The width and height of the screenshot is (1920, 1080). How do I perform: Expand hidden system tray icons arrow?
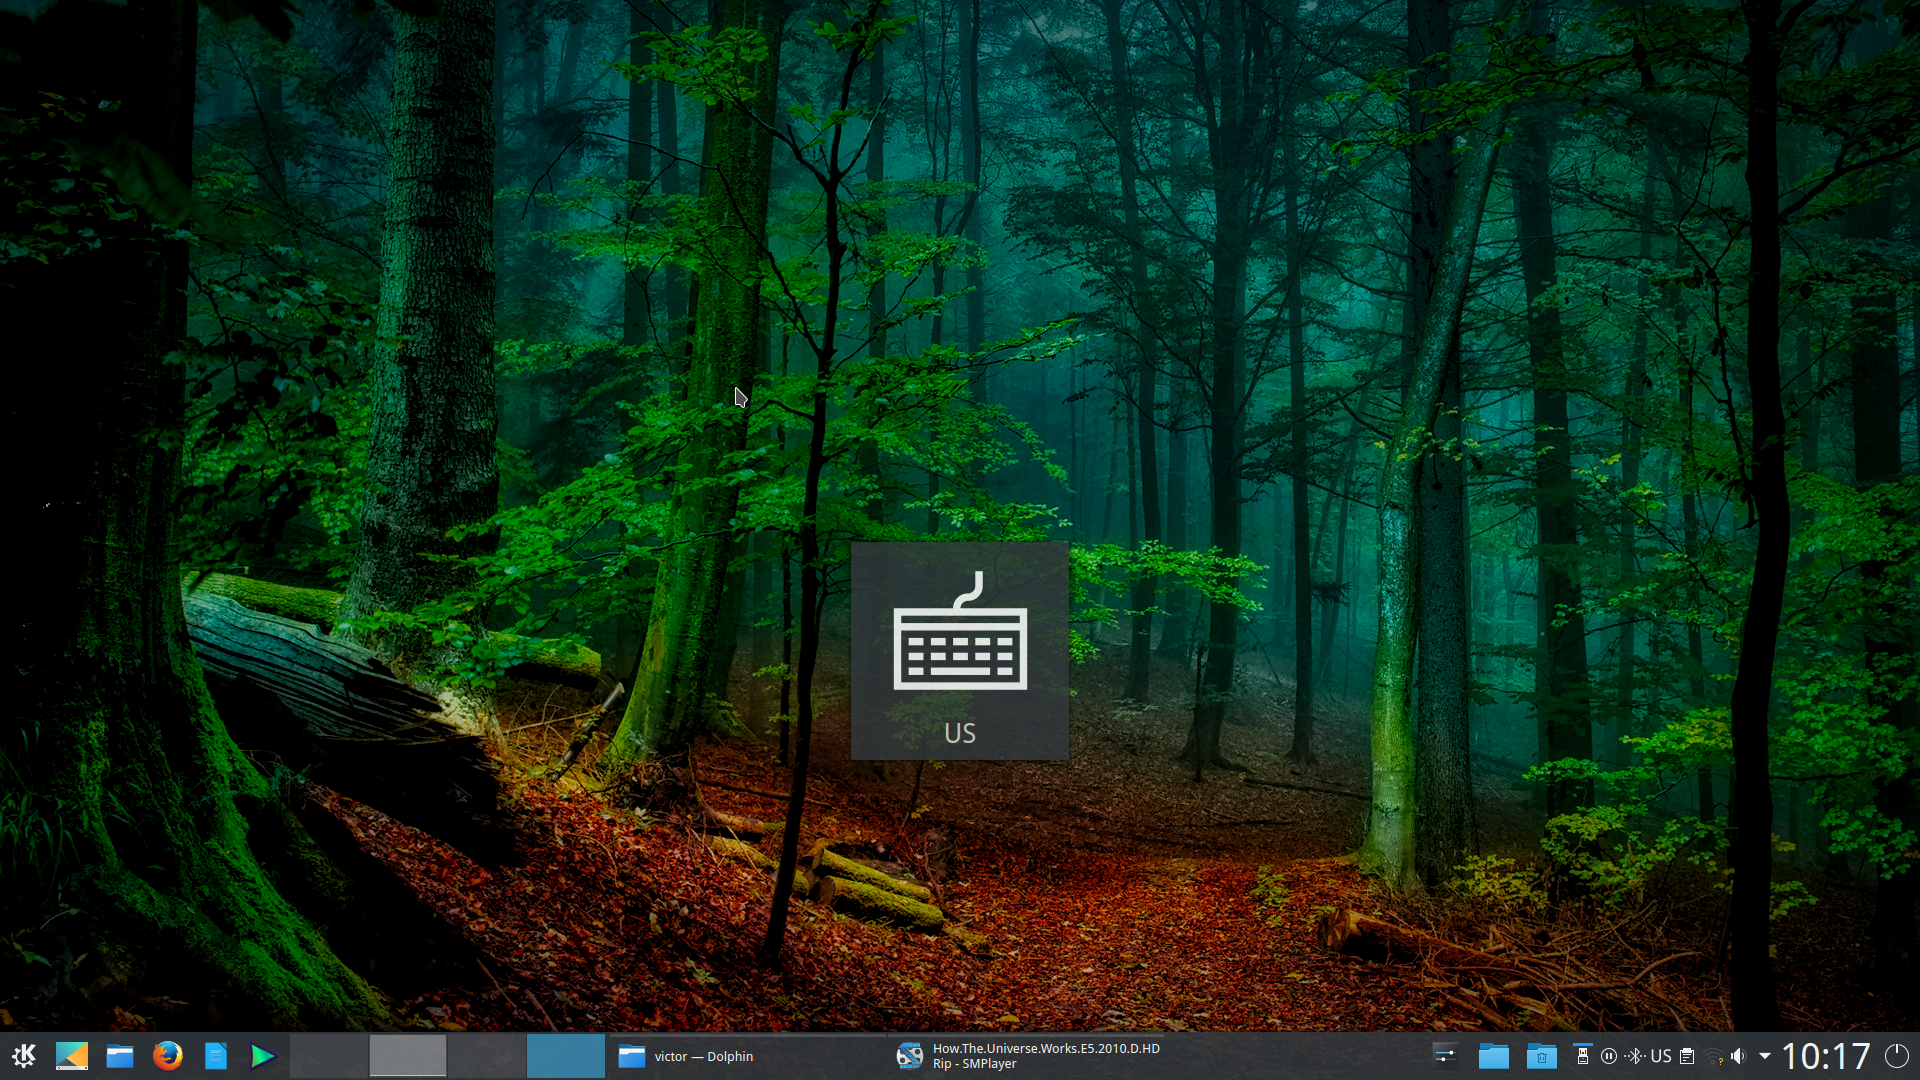1765,1056
